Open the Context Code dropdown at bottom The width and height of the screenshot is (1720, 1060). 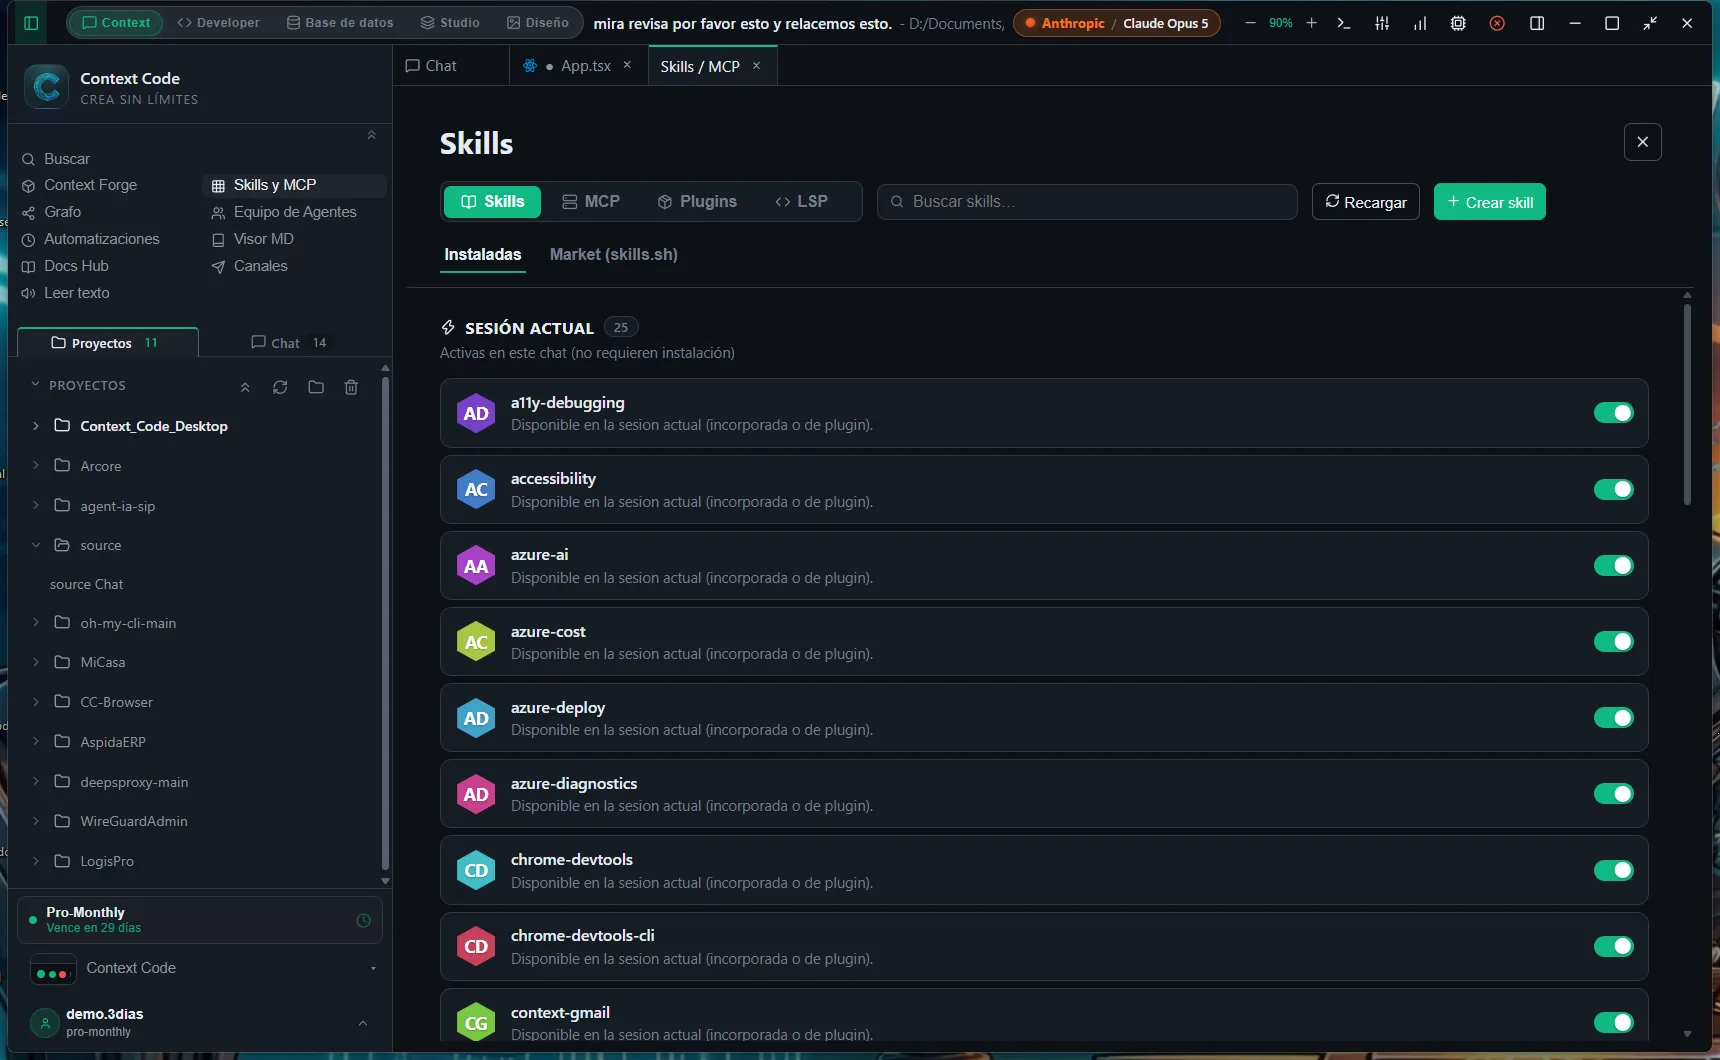point(205,968)
